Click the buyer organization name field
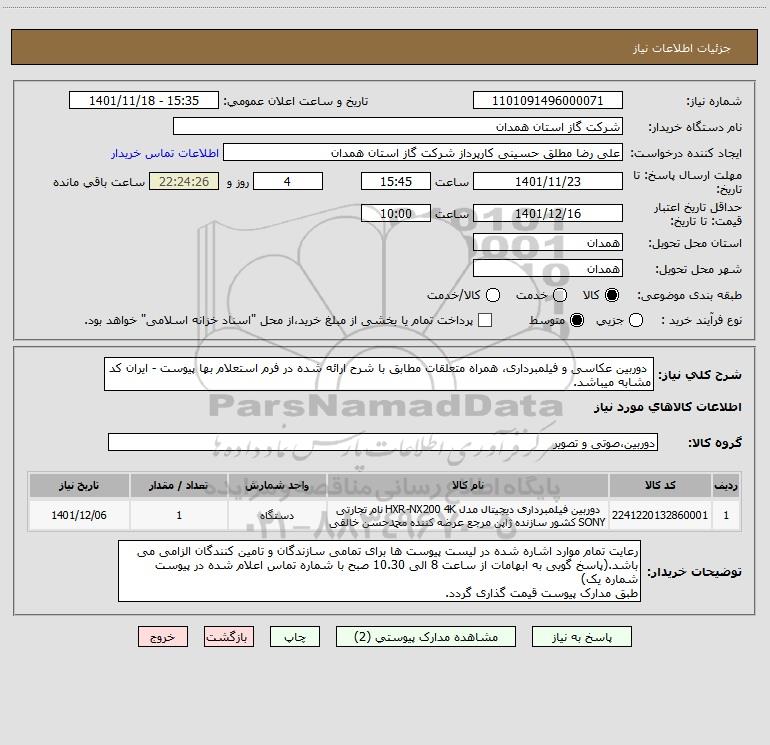This screenshot has height=745, width=770. point(398,127)
